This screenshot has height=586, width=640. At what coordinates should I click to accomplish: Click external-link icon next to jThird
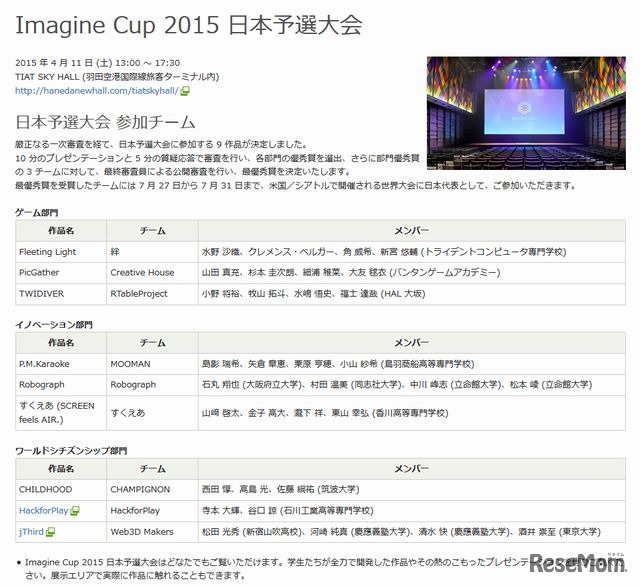tap(50, 532)
